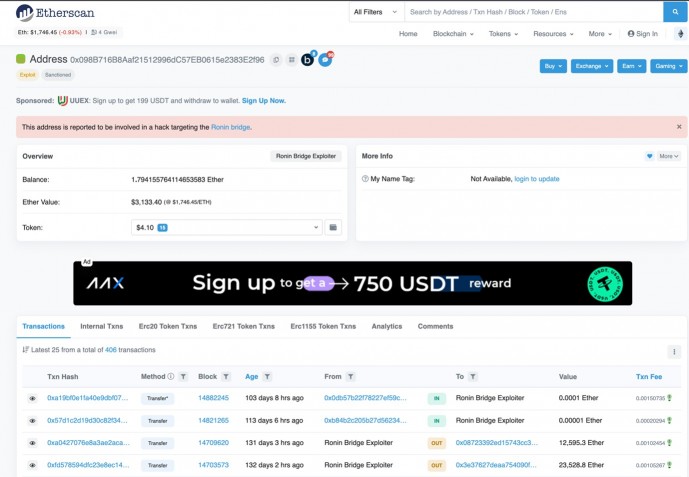
Task: Expand the Blockchain menu
Action: (x=453, y=34)
